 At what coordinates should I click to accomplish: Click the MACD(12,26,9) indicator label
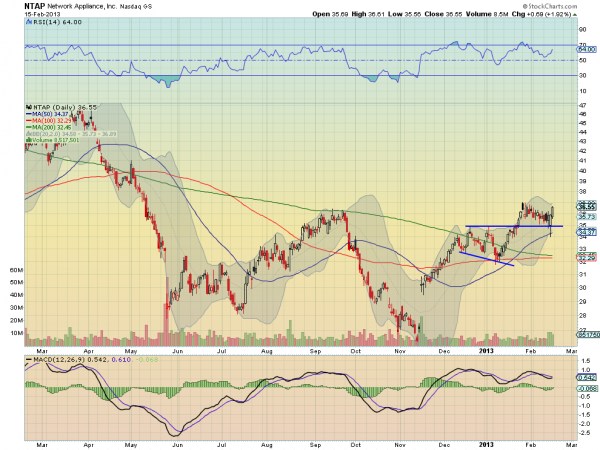click(x=59, y=360)
